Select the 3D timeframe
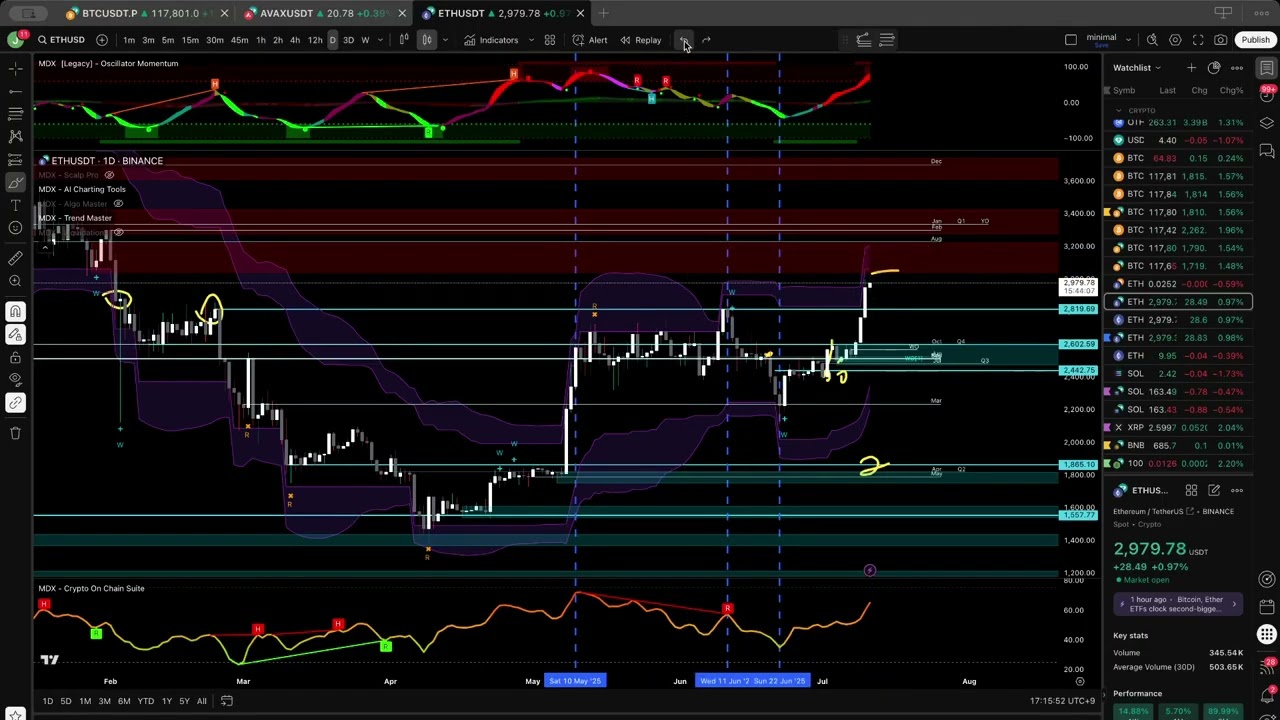The height and width of the screenshot is (720, 1280). (x=348, y=40)
